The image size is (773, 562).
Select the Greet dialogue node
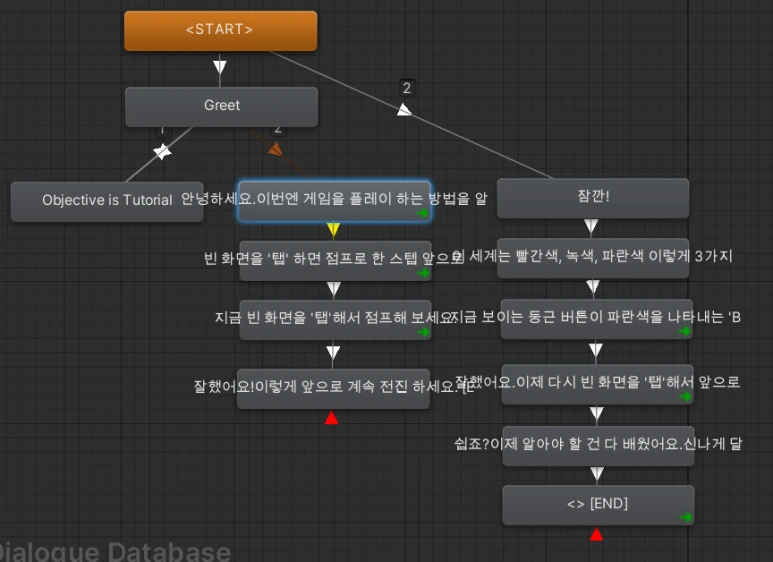click(x=221, y=107)
